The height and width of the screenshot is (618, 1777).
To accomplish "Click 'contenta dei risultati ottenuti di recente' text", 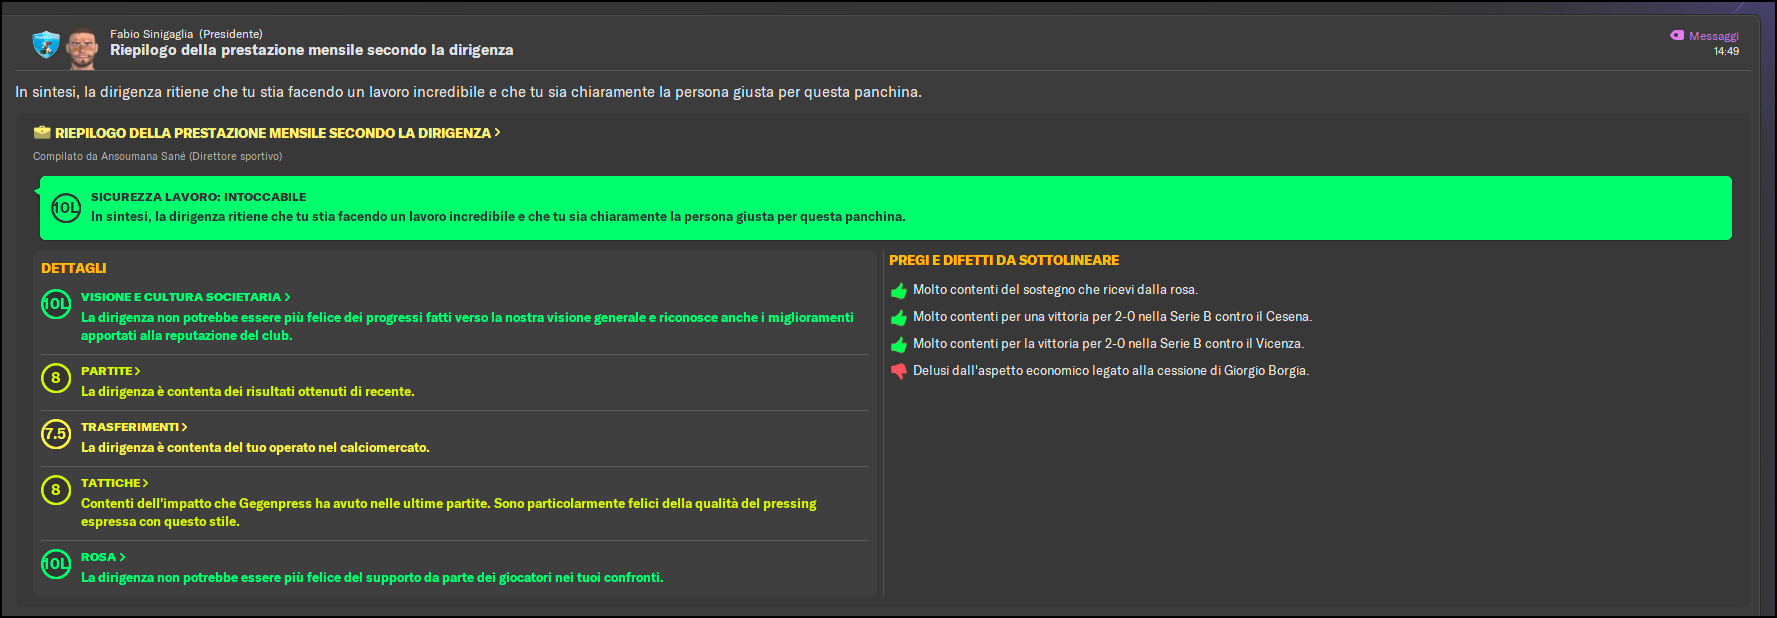I will click(247, 392).
